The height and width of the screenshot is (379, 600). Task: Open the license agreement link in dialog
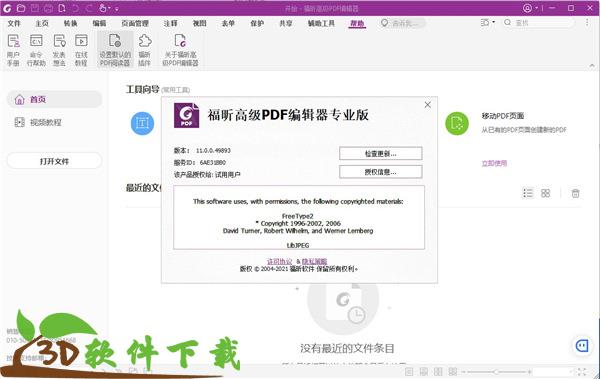(279, 261)
